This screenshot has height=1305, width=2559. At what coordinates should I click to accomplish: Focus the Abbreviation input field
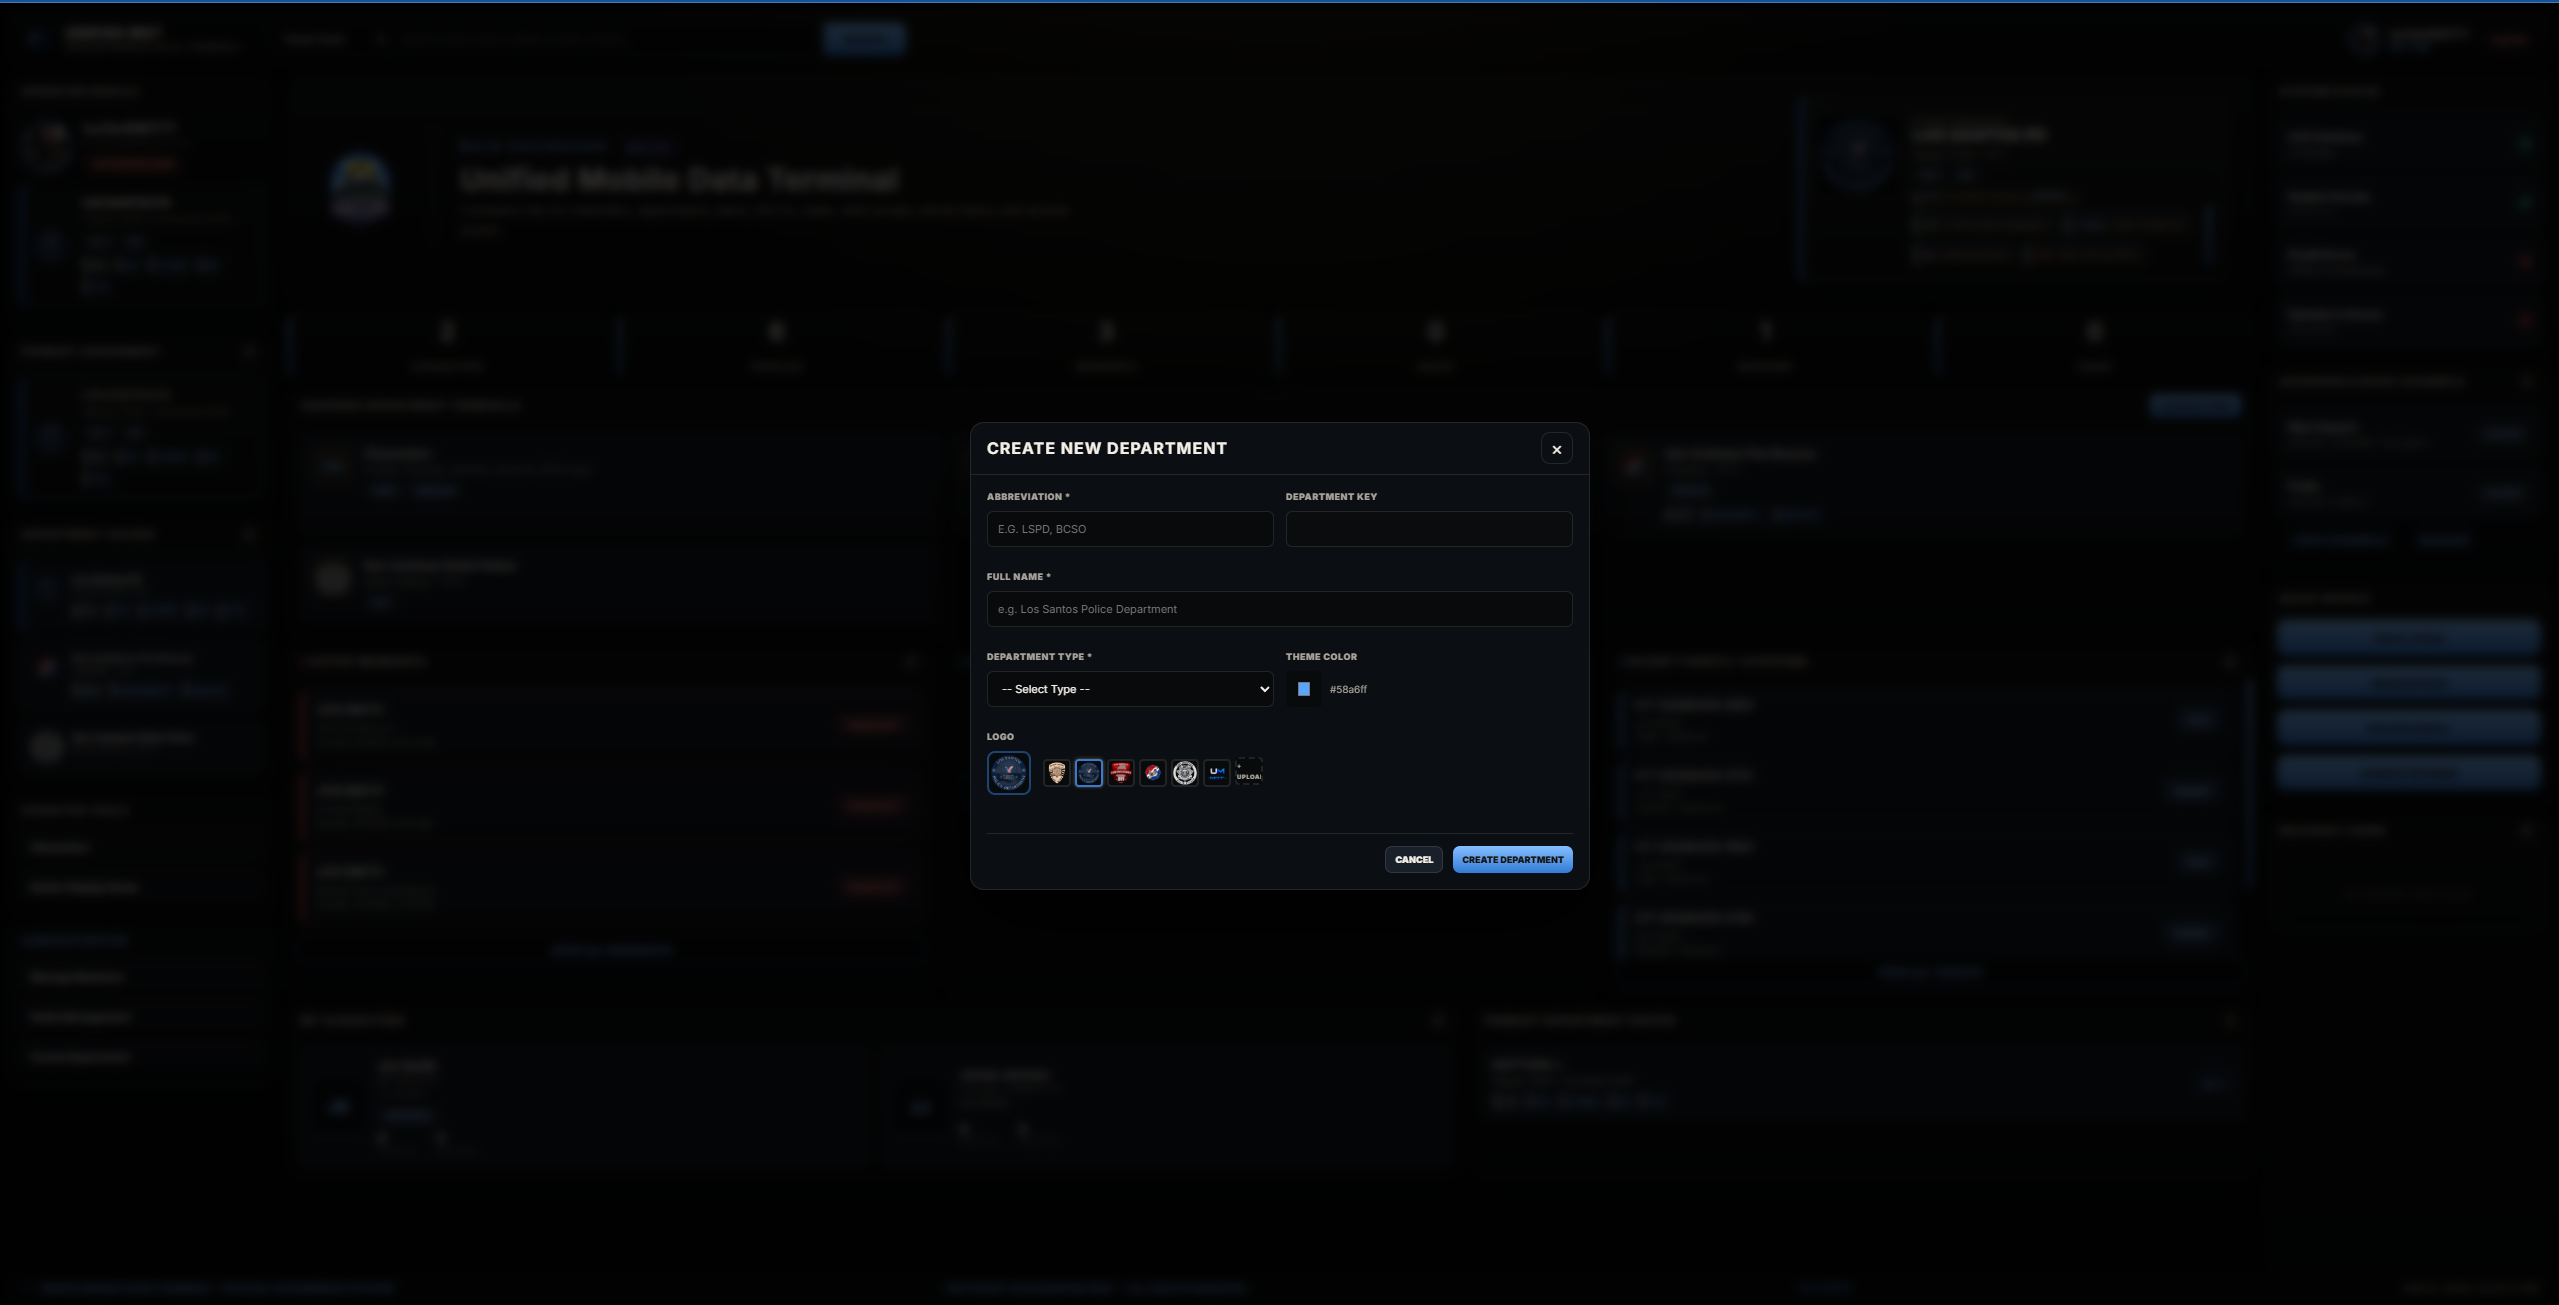coord(1130,529)
